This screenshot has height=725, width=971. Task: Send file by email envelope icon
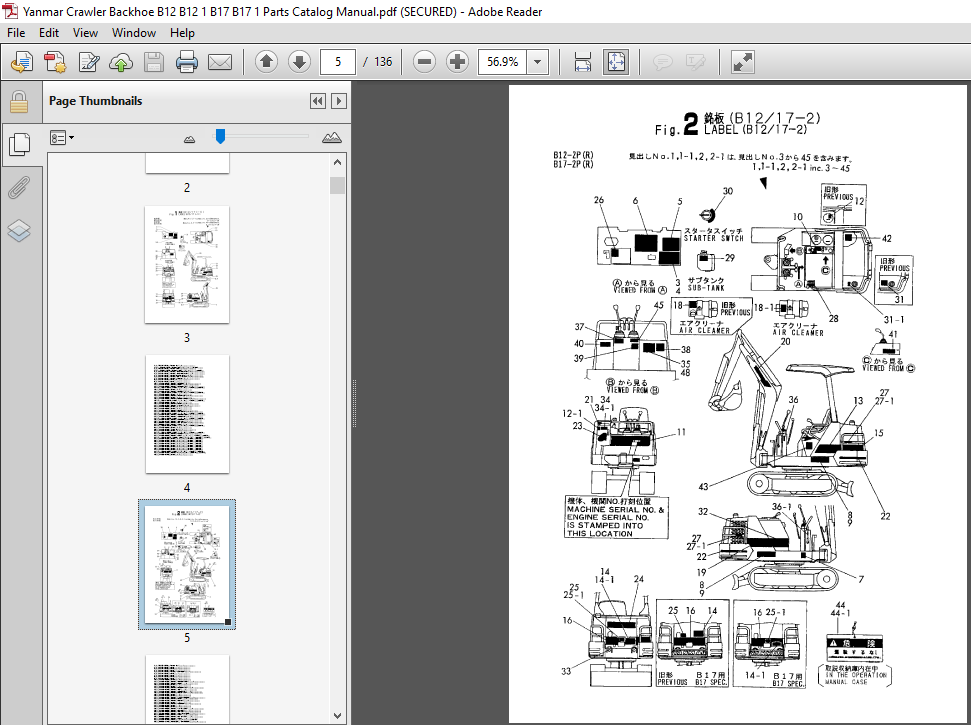[220, 62]
